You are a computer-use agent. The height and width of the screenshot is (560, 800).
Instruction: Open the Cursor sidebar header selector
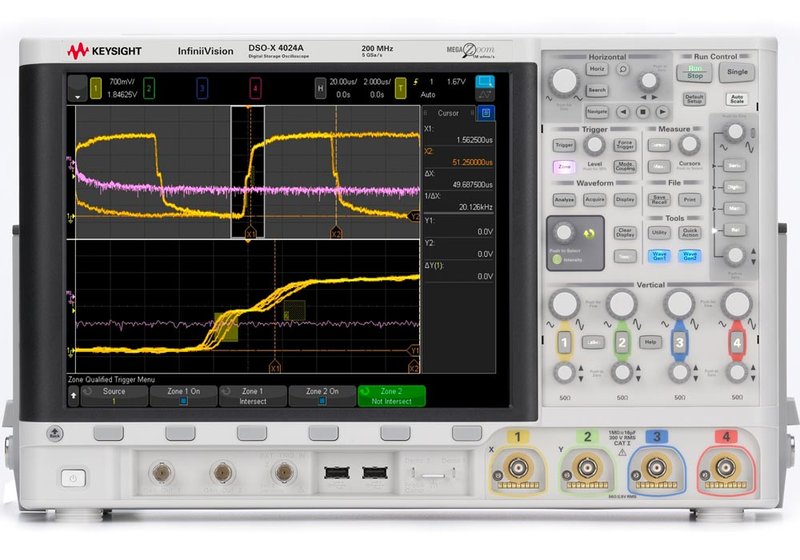(x=448, y=113)
